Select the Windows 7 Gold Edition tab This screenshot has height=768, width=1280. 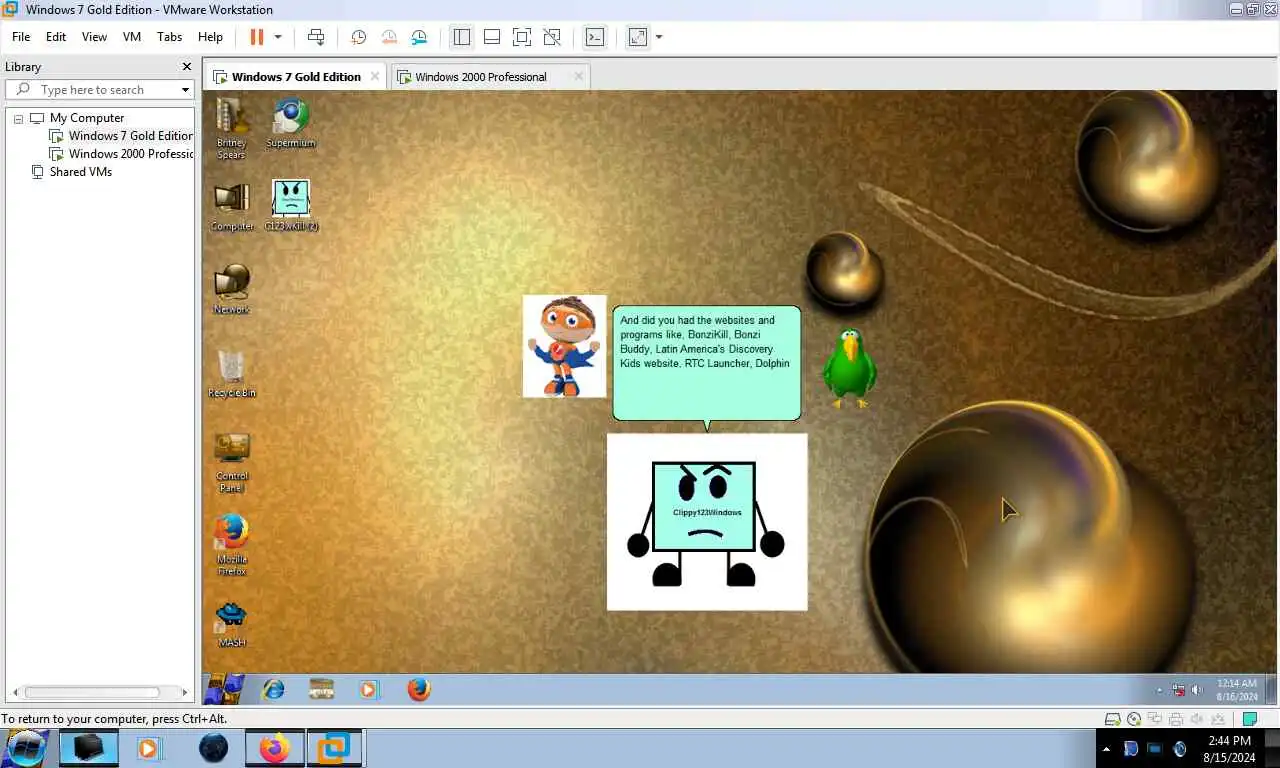click(x=296, y=77)
